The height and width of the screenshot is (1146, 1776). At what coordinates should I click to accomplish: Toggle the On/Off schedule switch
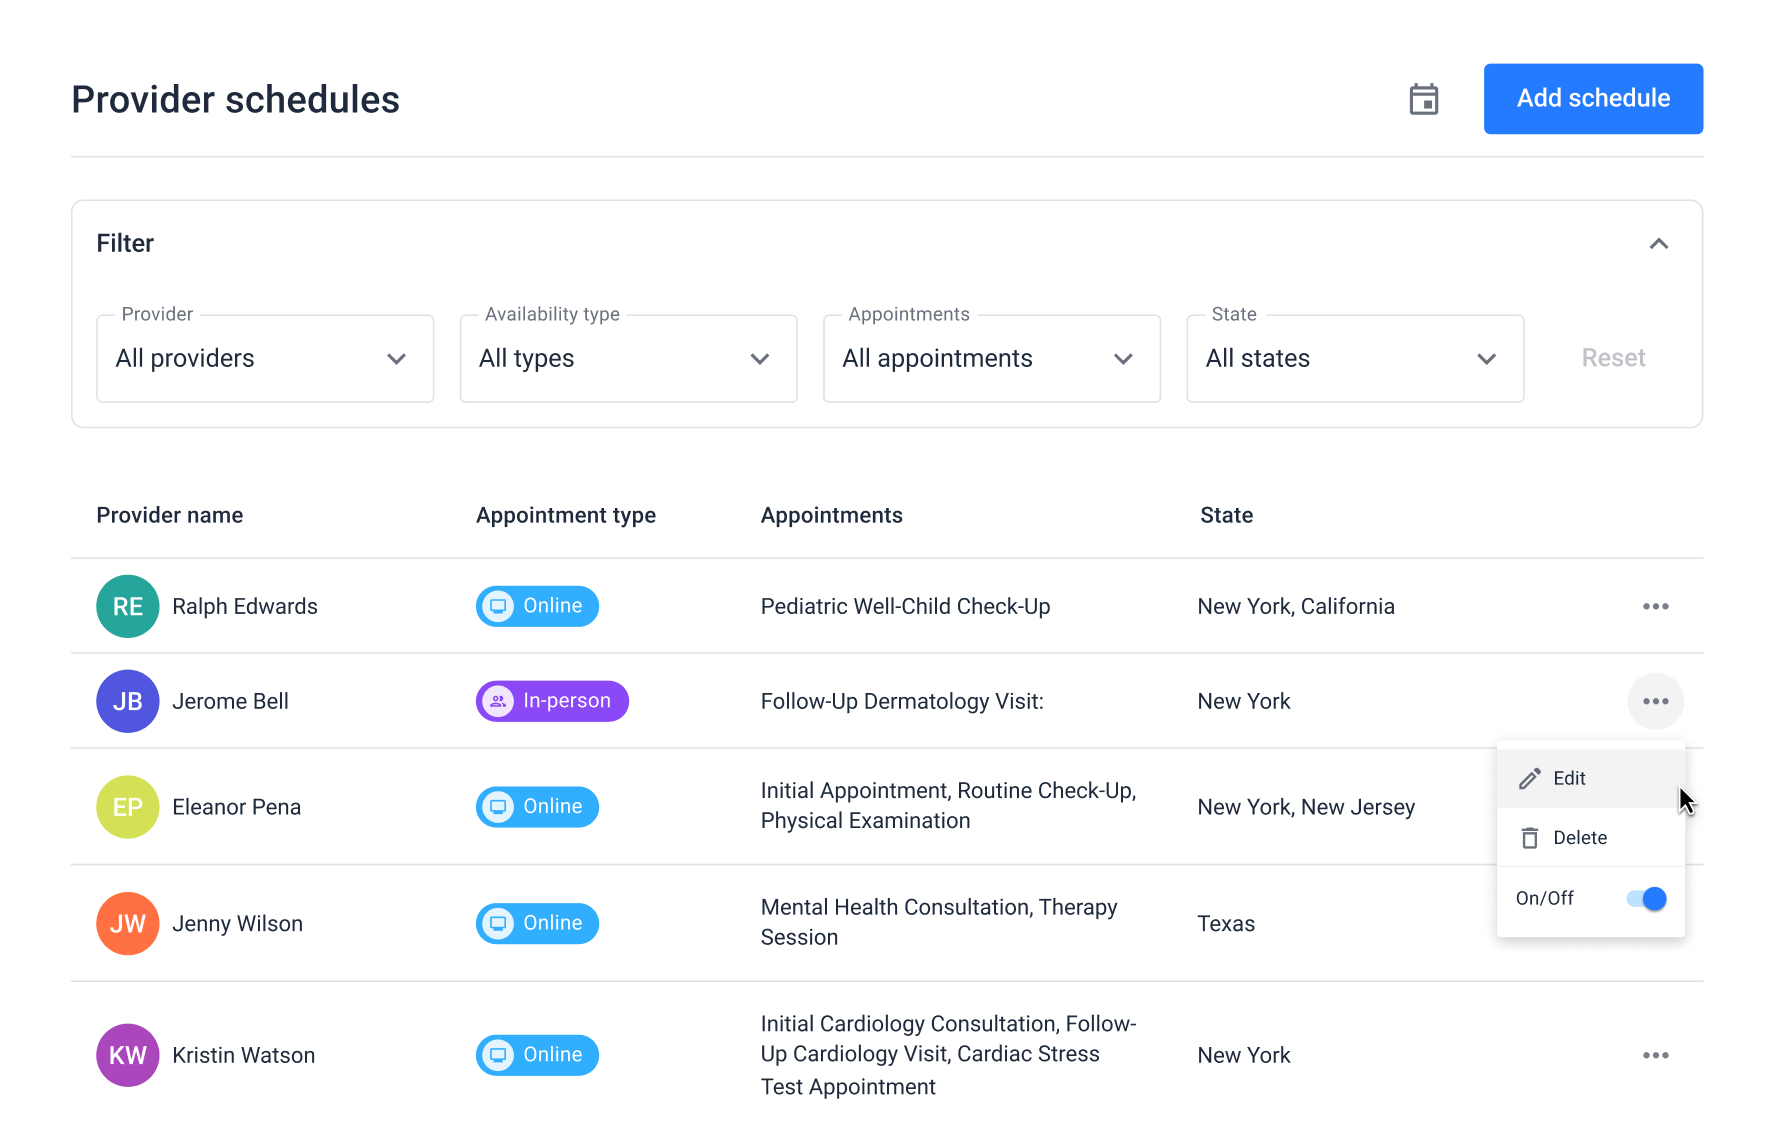(x=1646, y=898)
